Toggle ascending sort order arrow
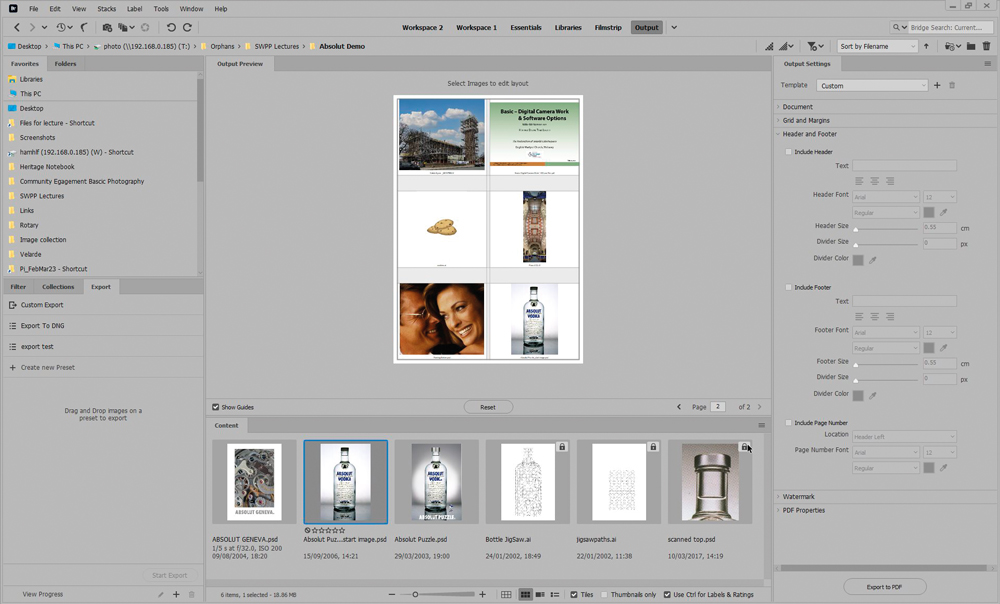 [x=926, y=47]
